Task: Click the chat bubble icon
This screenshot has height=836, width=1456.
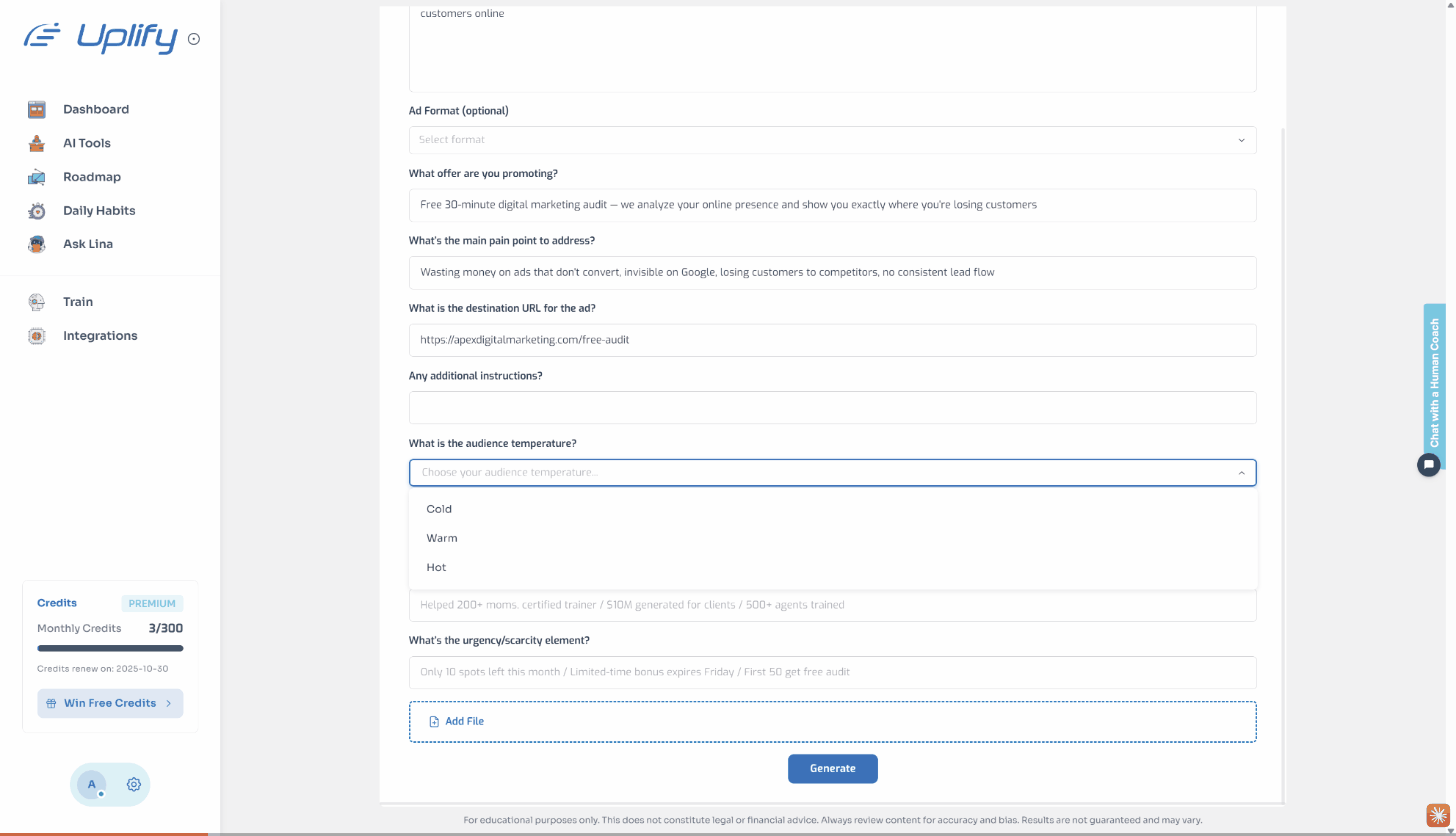Action: (x=1429, y=464)
